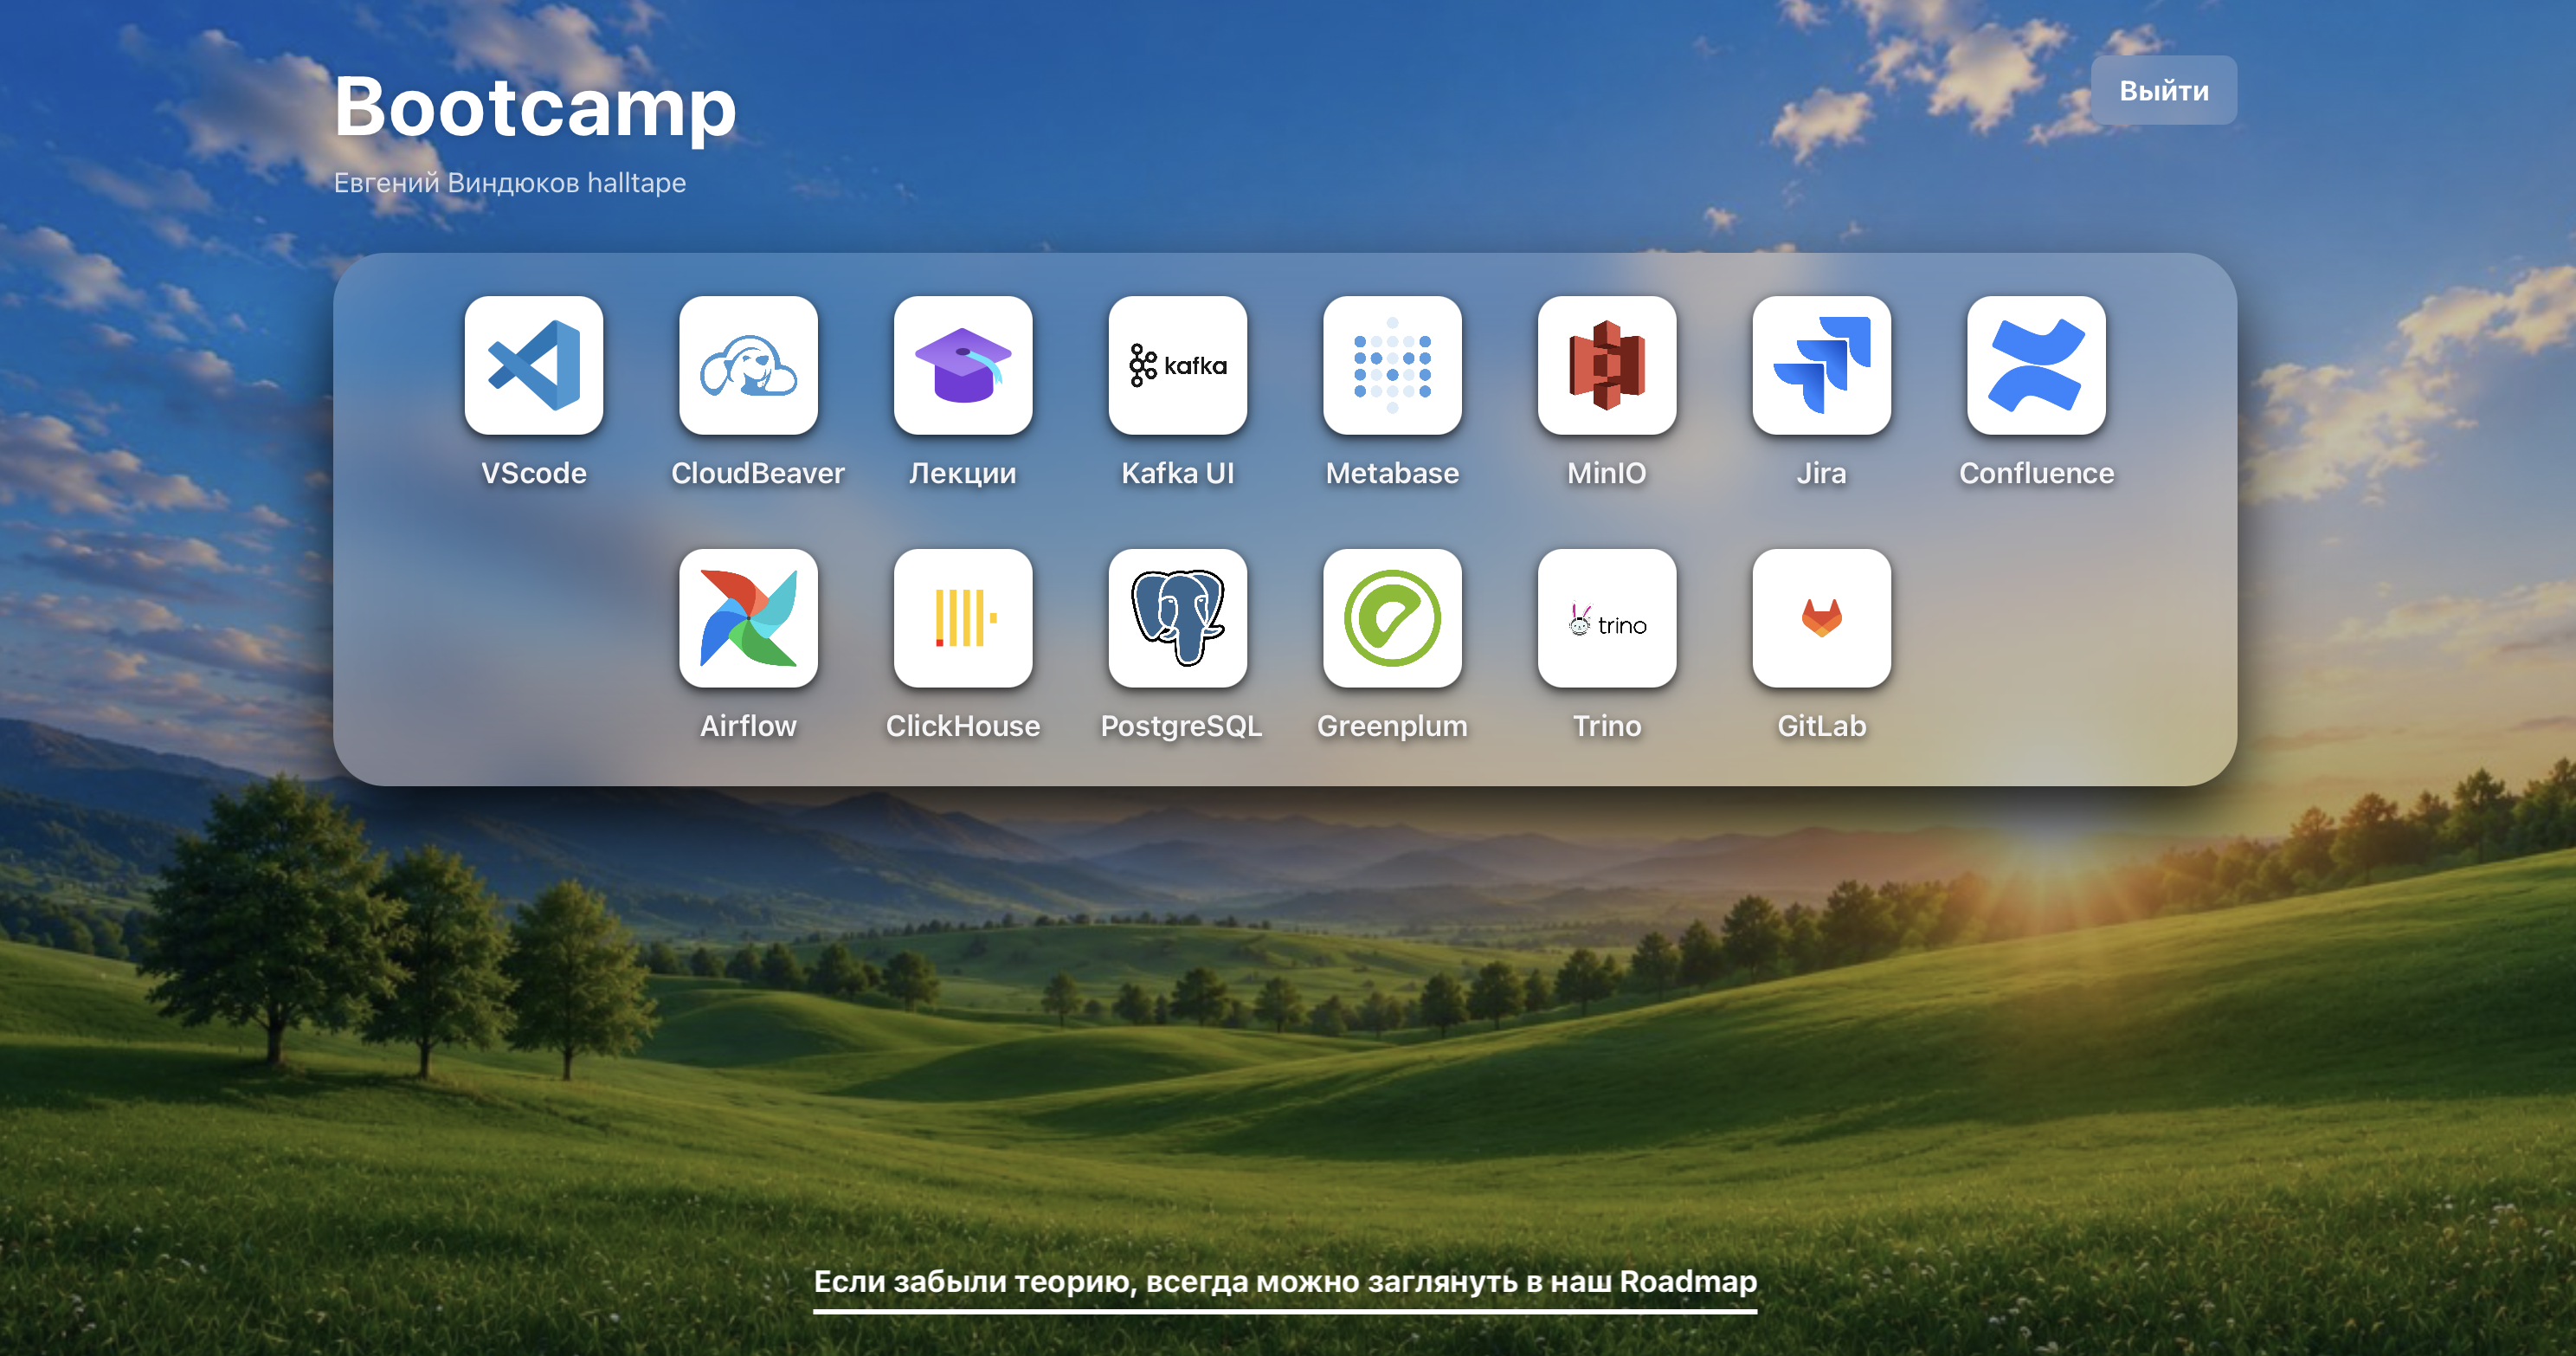Click the Евгений Виндюков halltape subtitle
Image resolution: width=2576 pixels, height=1356 pixels.
point(510,183)
